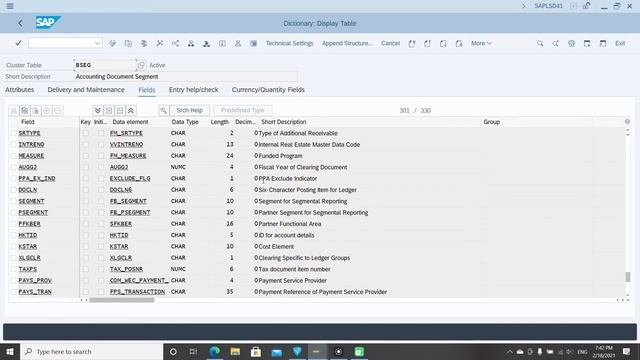Select the HKTID row selector checkbox
The height and width of the screenshot is (360, 640).
pos(13,235)
